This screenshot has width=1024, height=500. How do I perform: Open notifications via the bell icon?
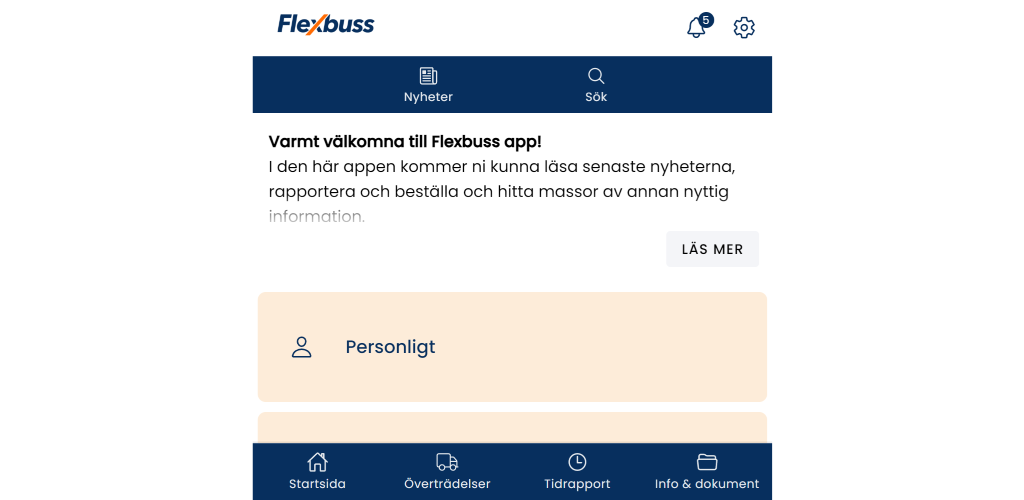696,28
